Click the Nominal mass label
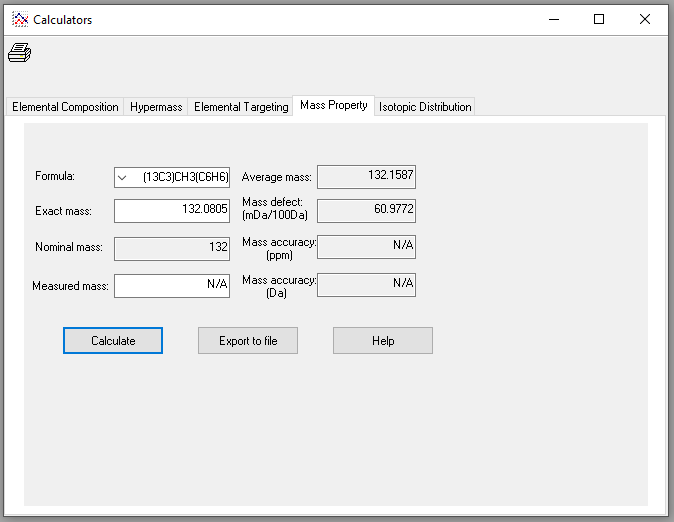674x522 pixels. (69, 247)
